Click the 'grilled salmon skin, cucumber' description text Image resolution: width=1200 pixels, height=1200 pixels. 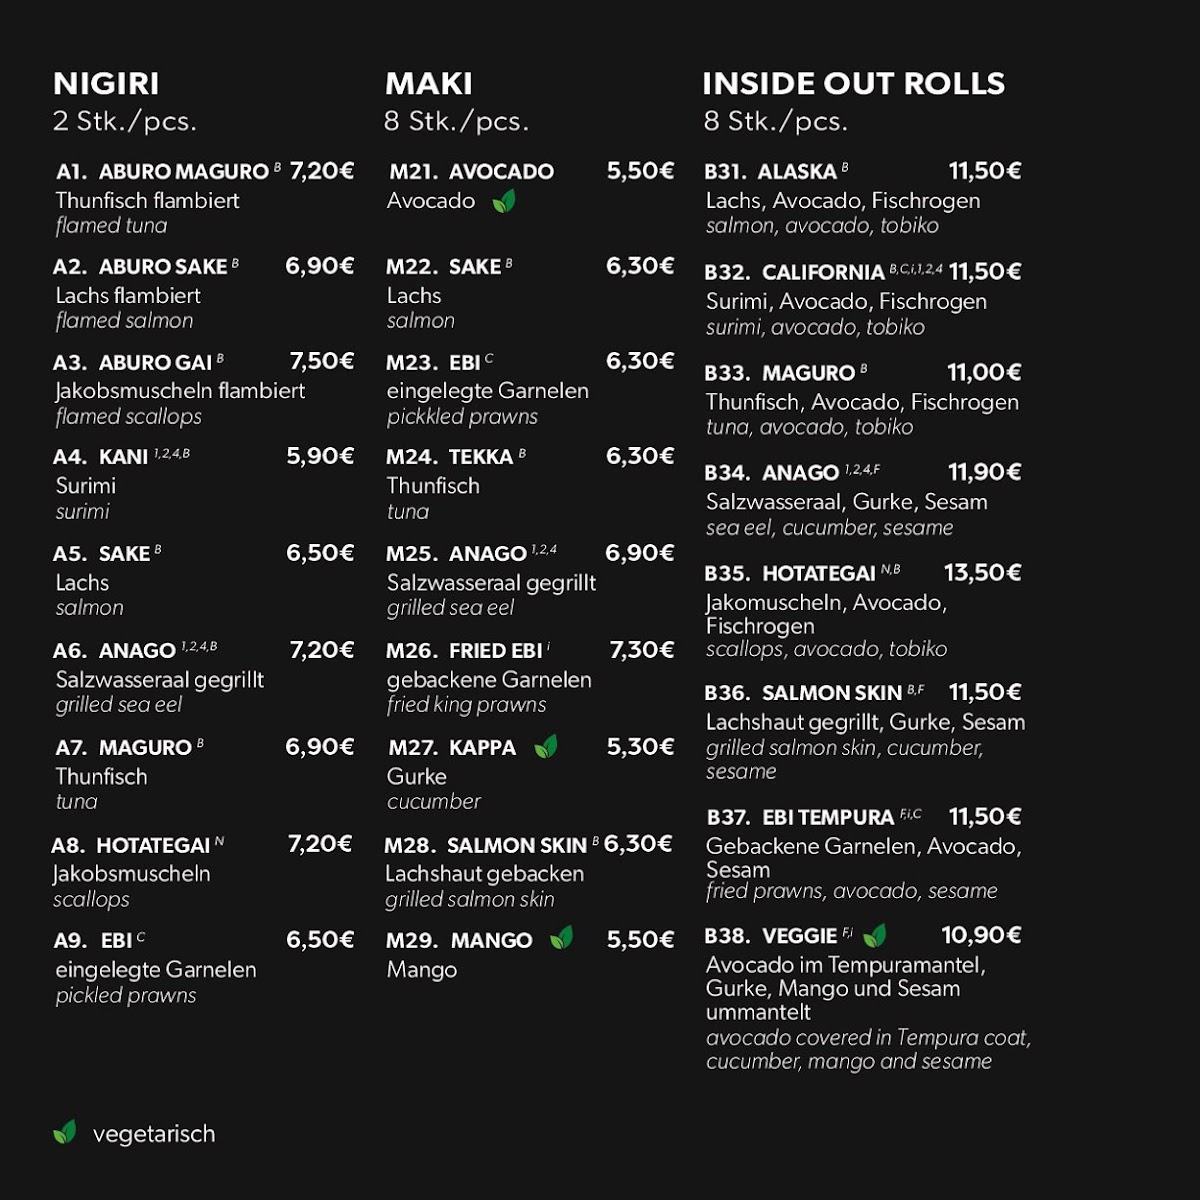(844, 748)
